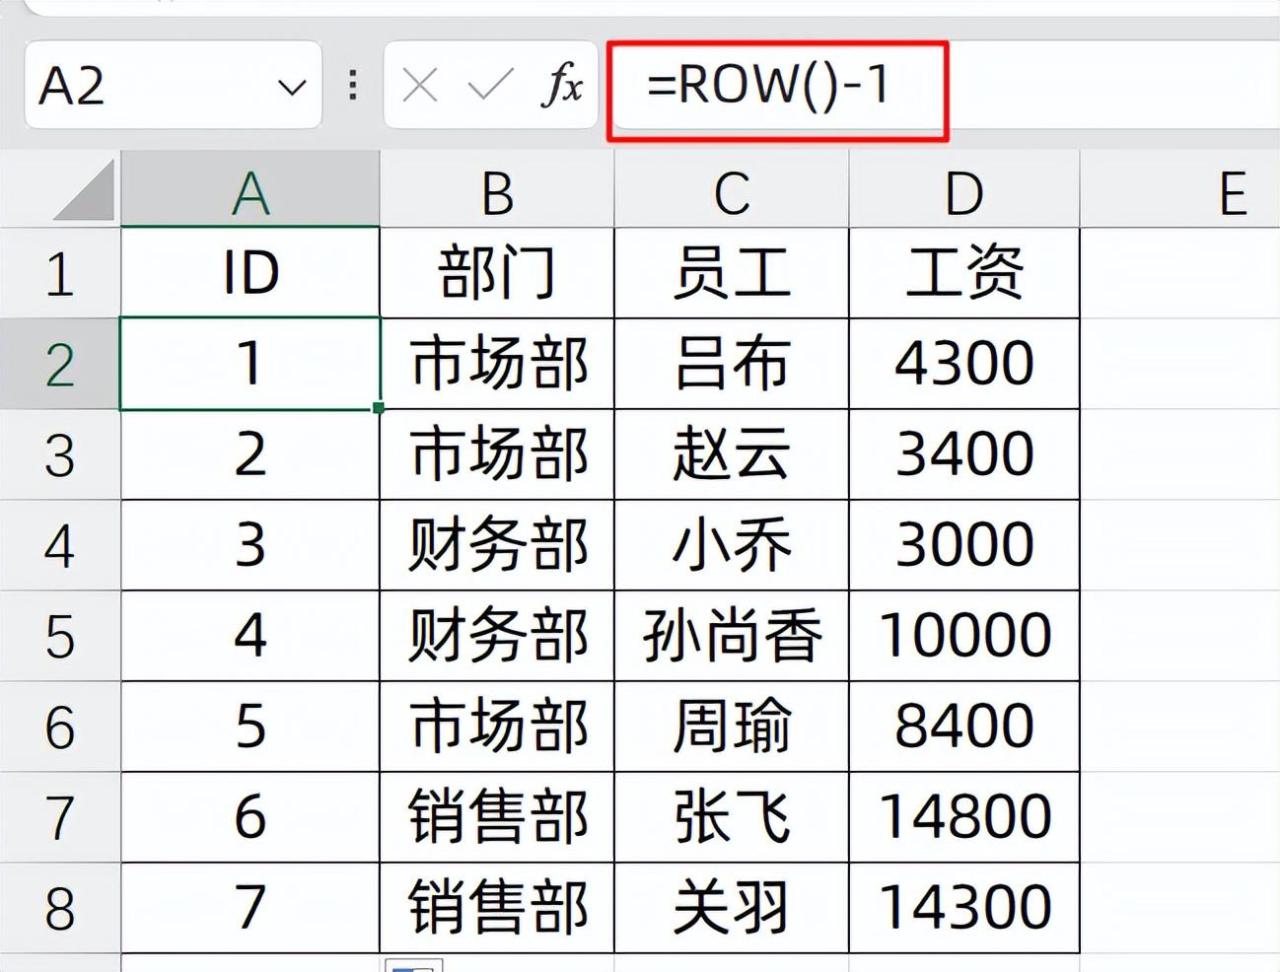Expand the Name Box dropdown arrow
The image size is (1280, 972).
(292, 87)
